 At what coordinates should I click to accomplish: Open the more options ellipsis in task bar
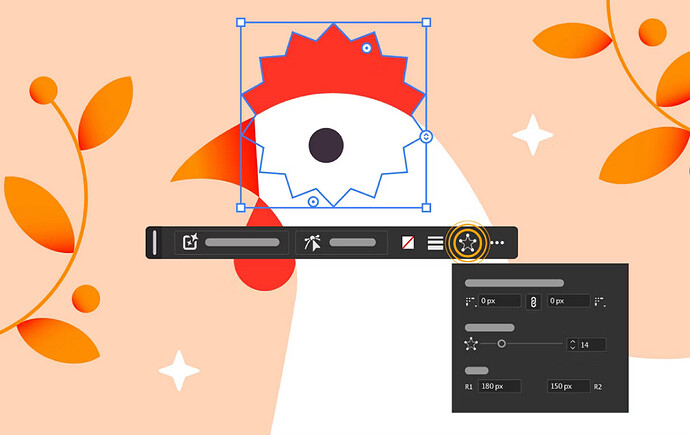click(497, 242)
